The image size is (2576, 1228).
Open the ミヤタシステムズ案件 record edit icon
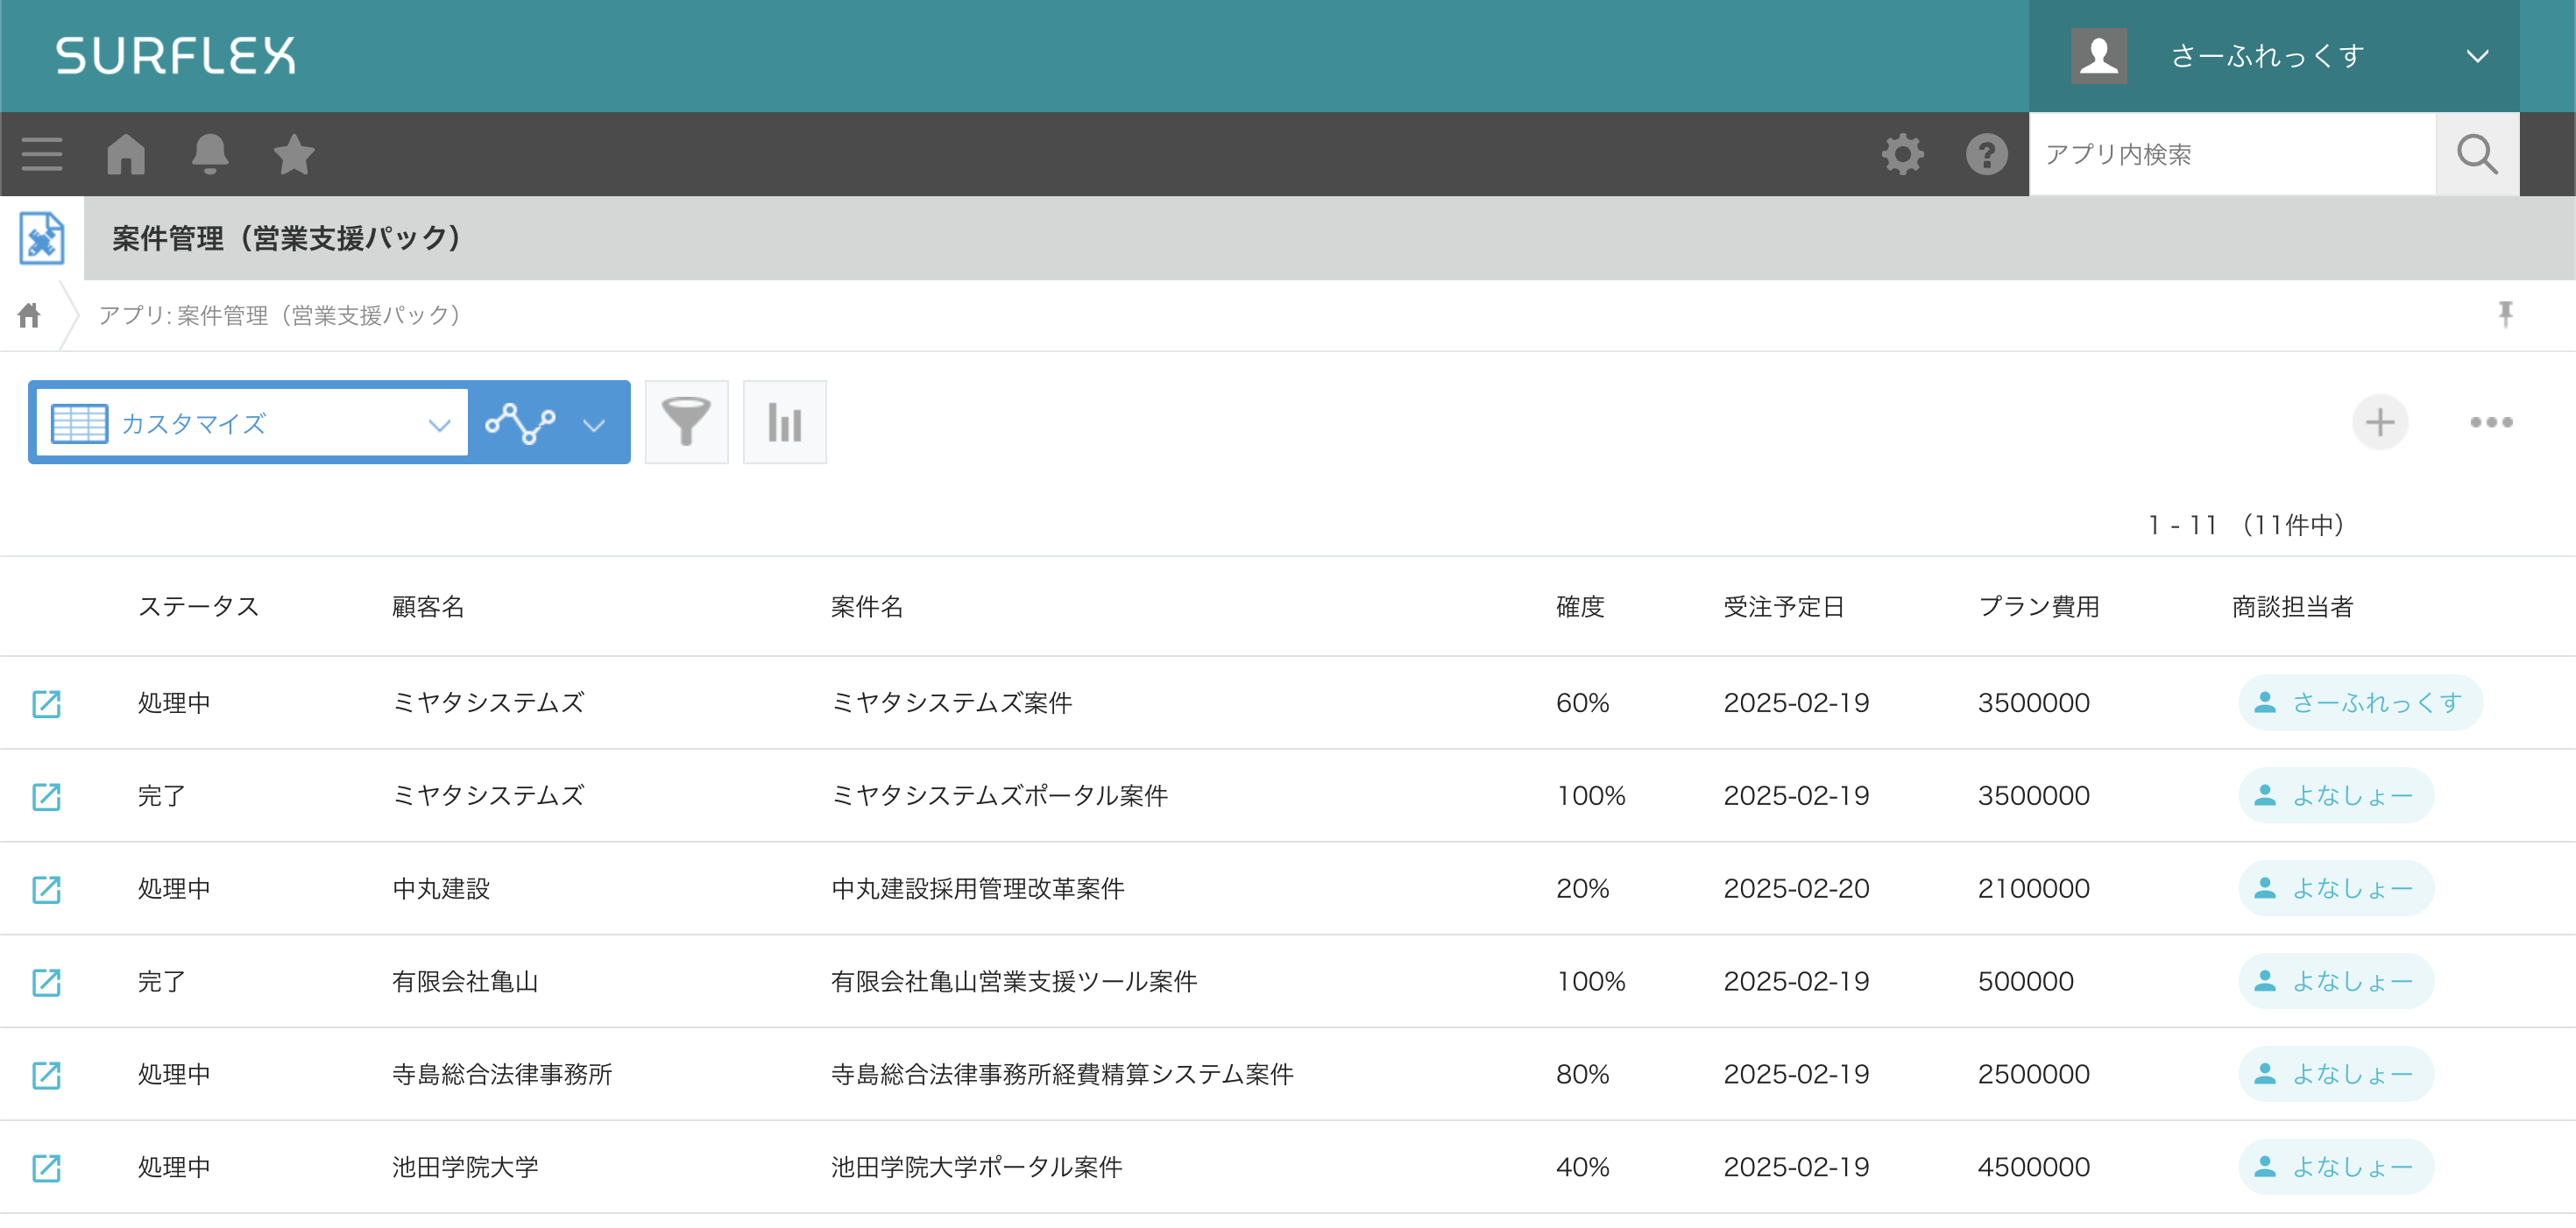47,703
